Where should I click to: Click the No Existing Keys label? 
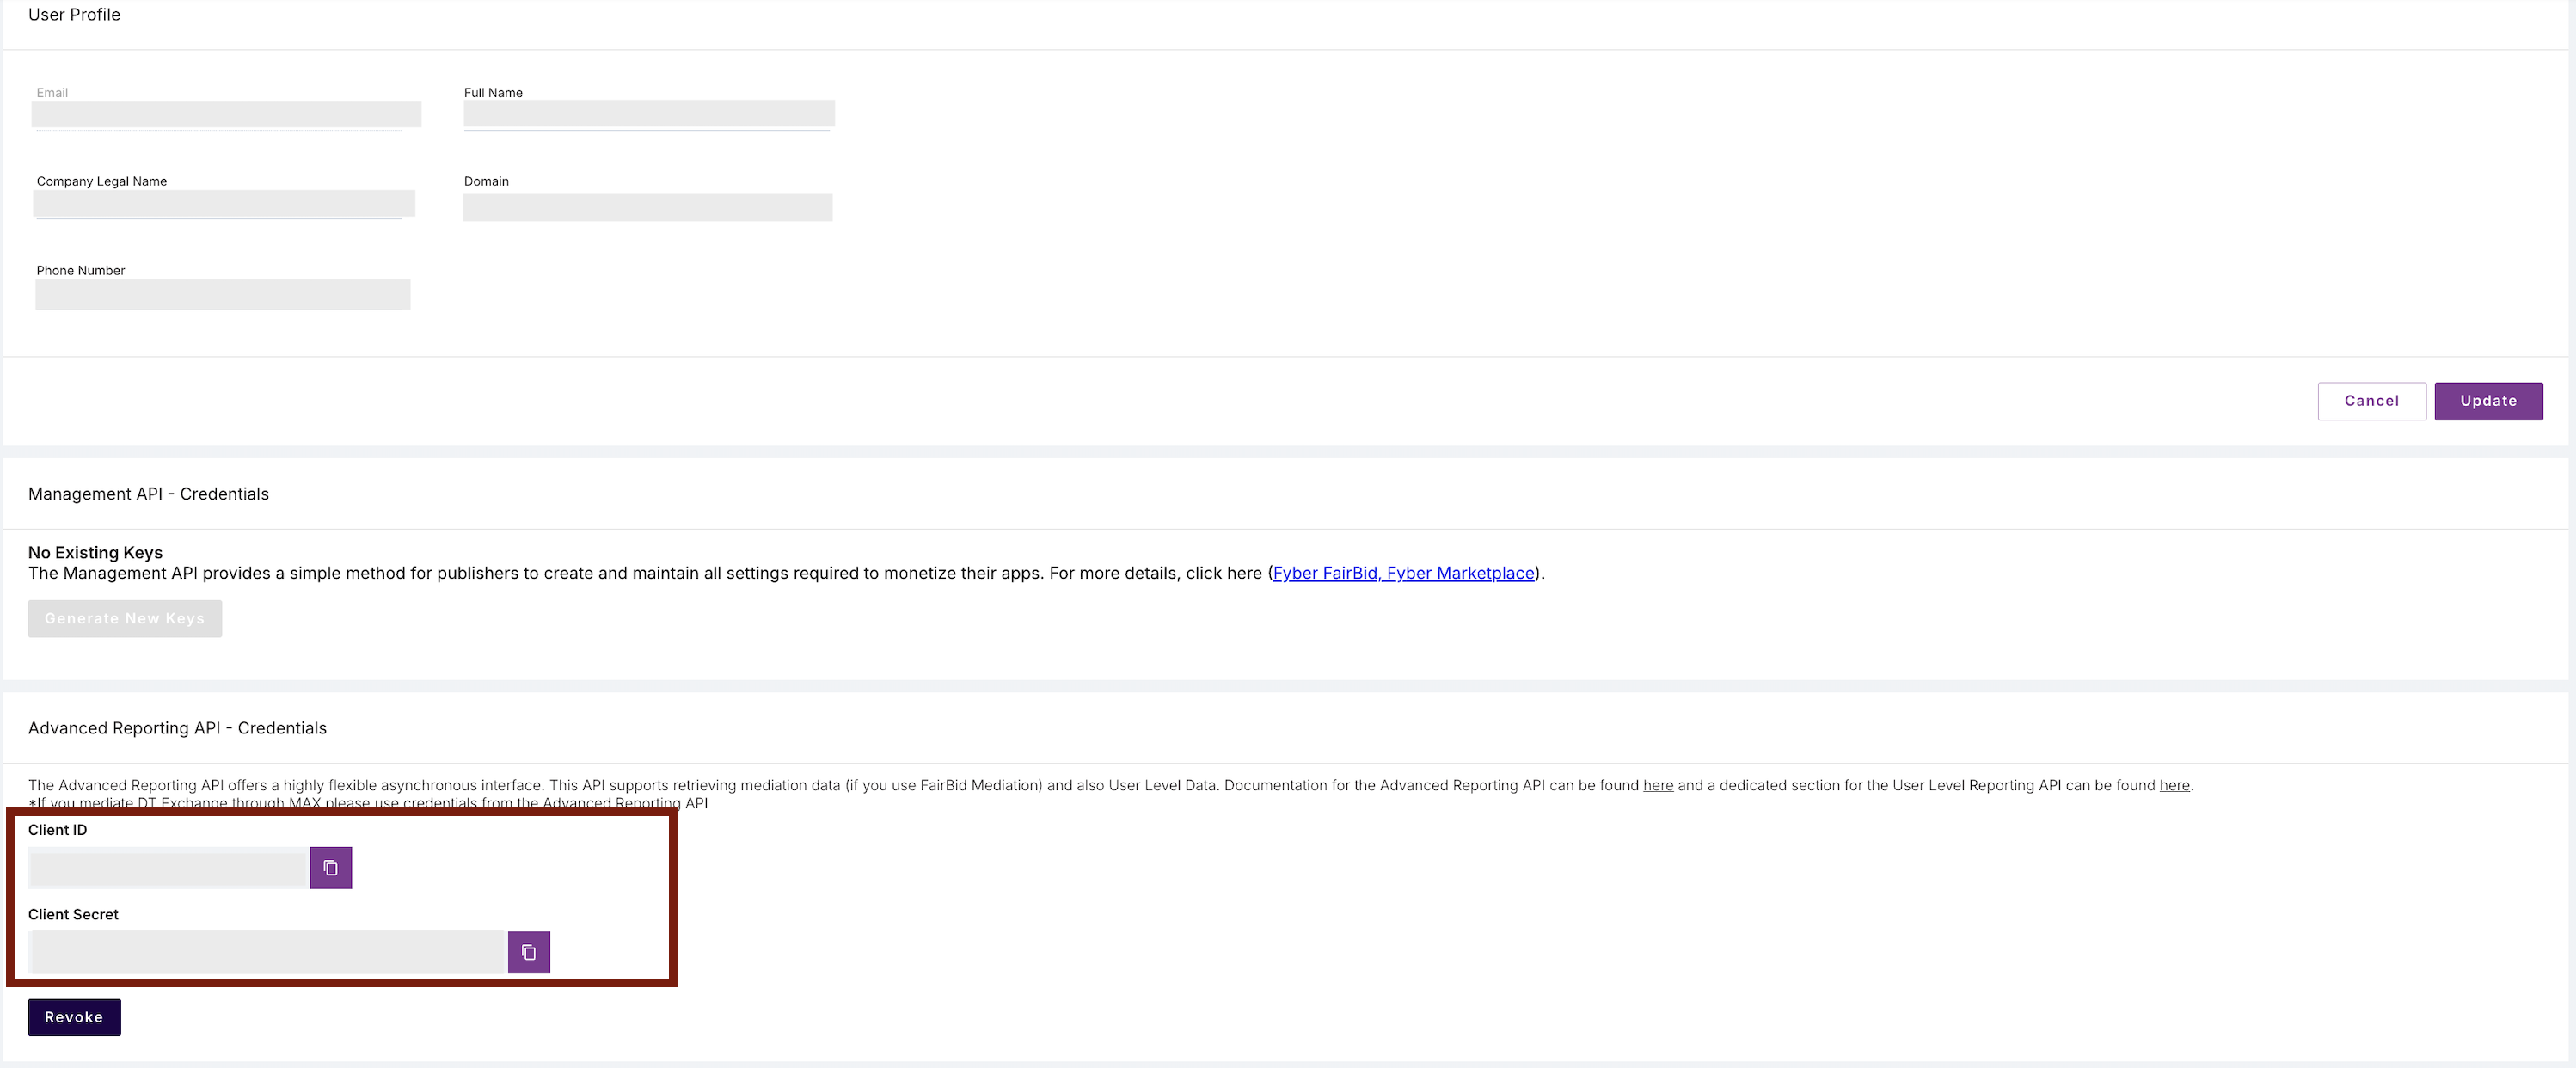coord(95,552)
